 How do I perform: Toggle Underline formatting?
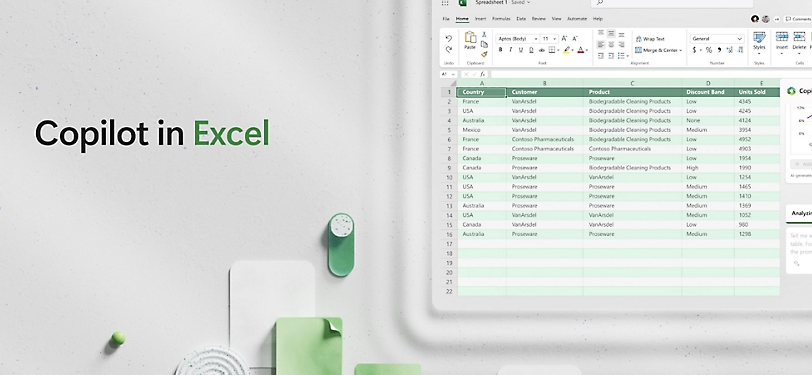521,50
